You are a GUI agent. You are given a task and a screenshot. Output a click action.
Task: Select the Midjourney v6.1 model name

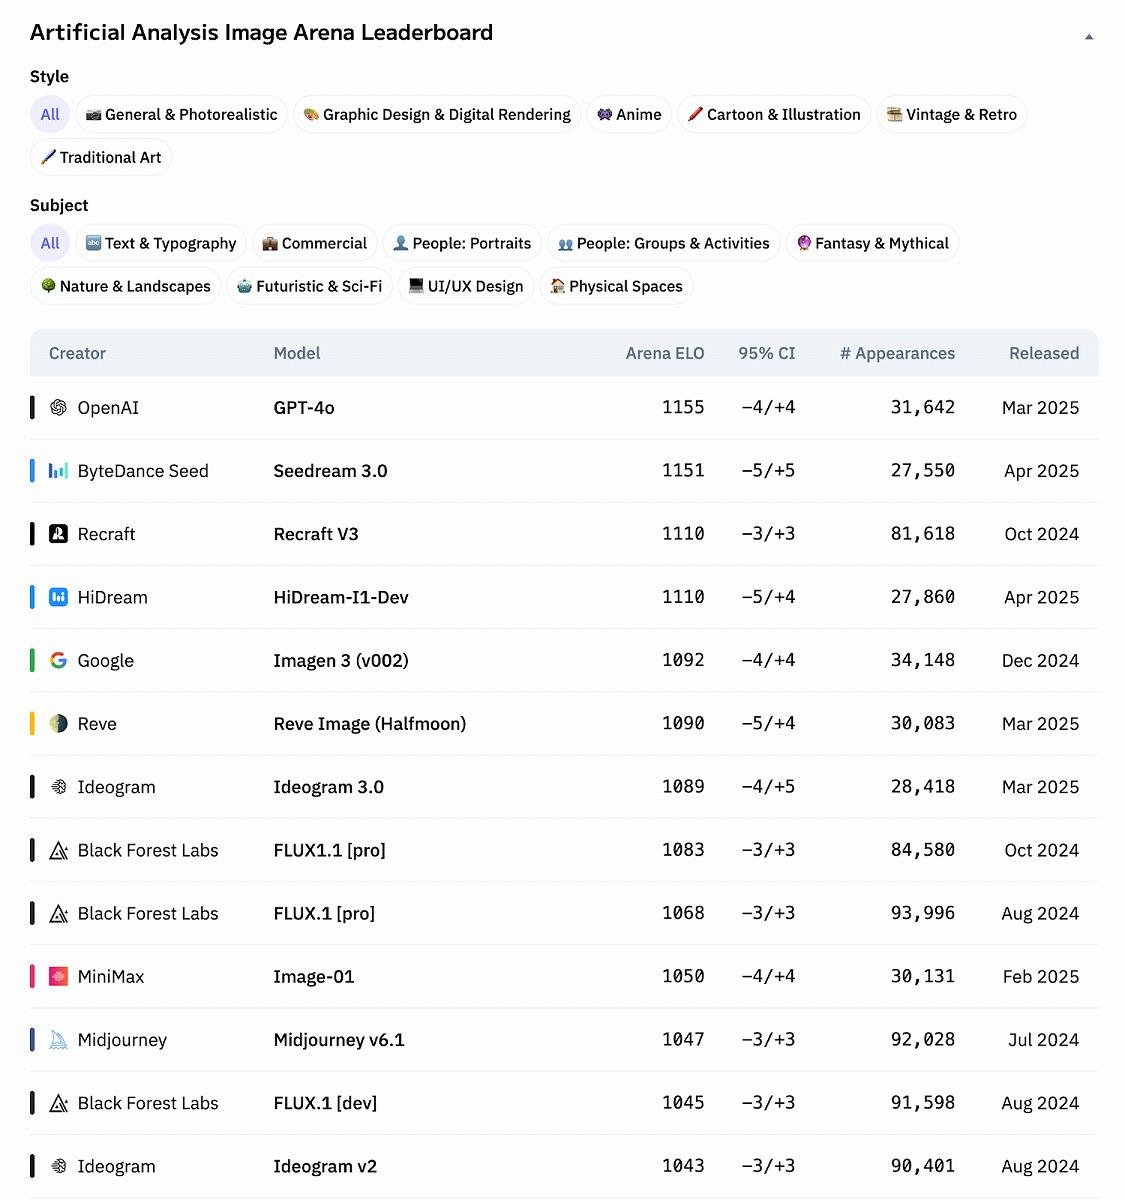tap(339, 1040)
